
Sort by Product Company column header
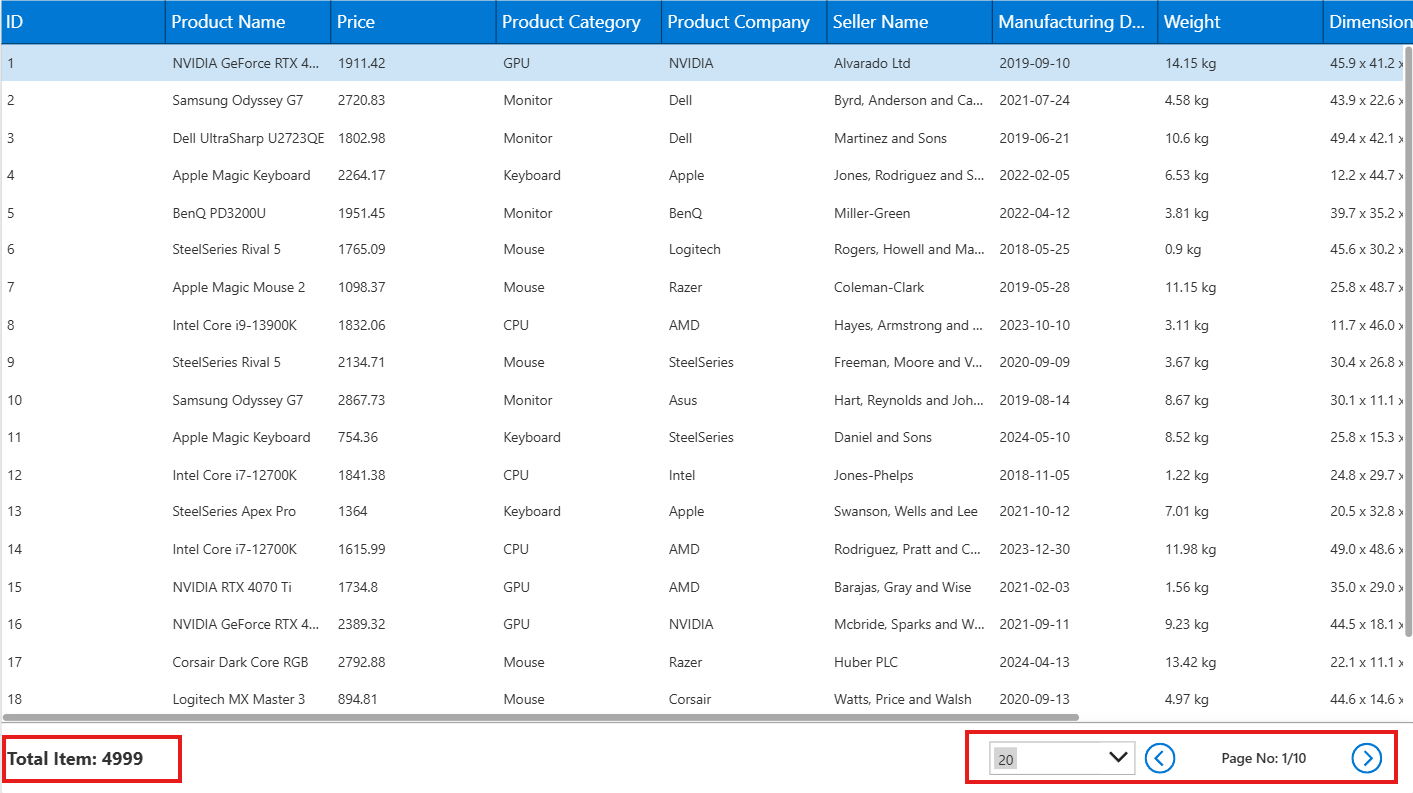click(x=744, y=22)
